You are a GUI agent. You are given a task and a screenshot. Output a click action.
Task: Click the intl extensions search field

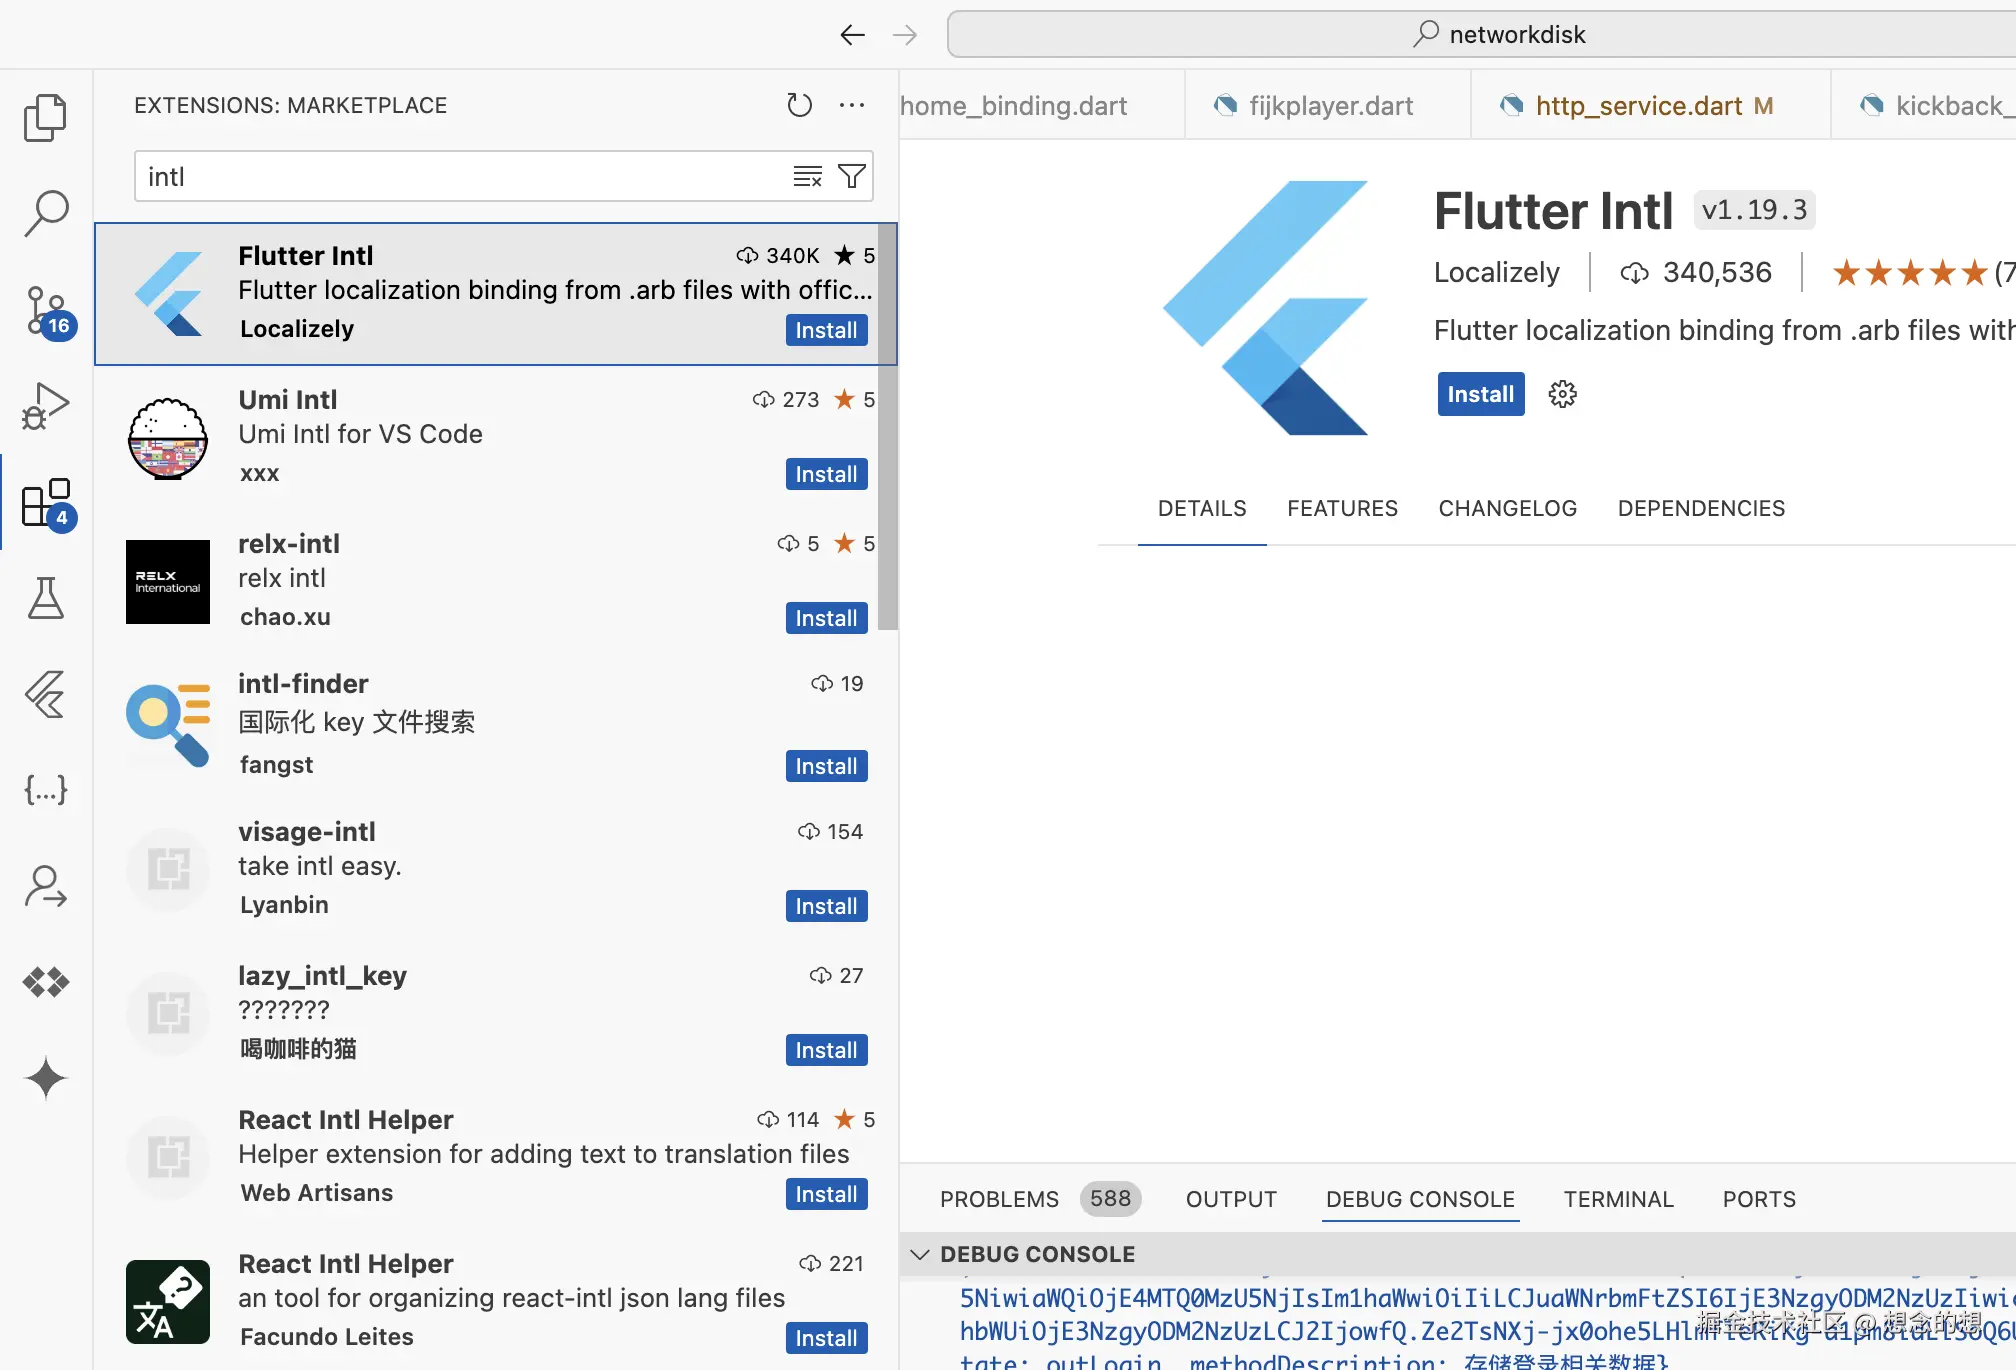click(x=460, y=177)
